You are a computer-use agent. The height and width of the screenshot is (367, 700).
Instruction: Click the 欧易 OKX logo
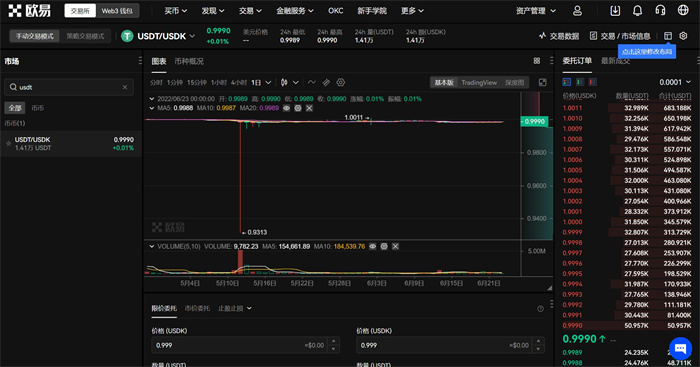(29, 11)
